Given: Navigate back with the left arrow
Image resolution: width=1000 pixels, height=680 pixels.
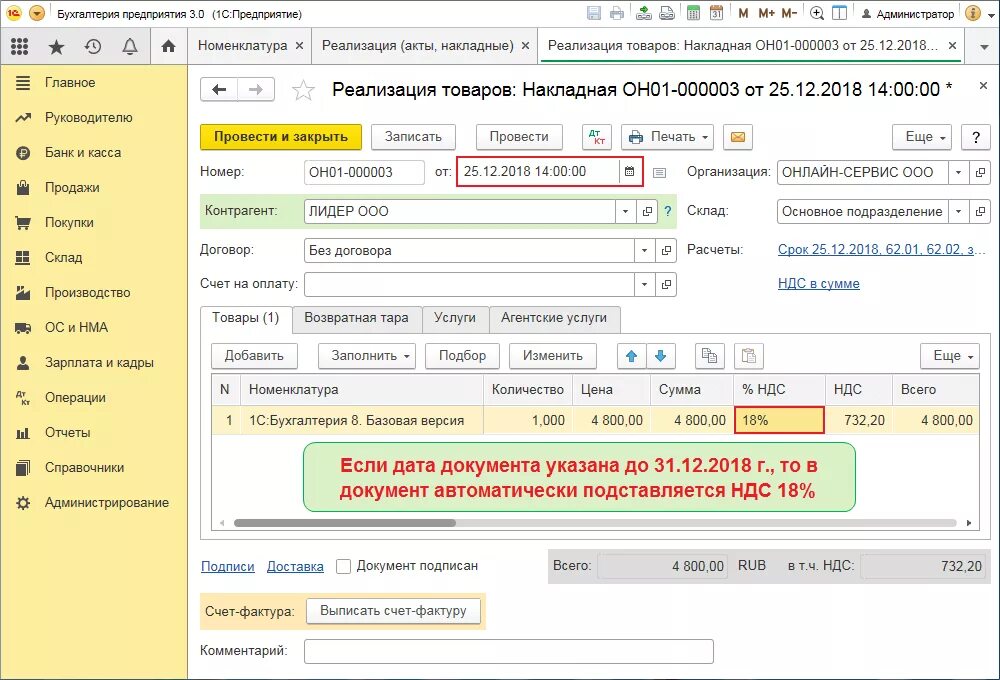Looking at the screenshot, I should tap(219, 89).
